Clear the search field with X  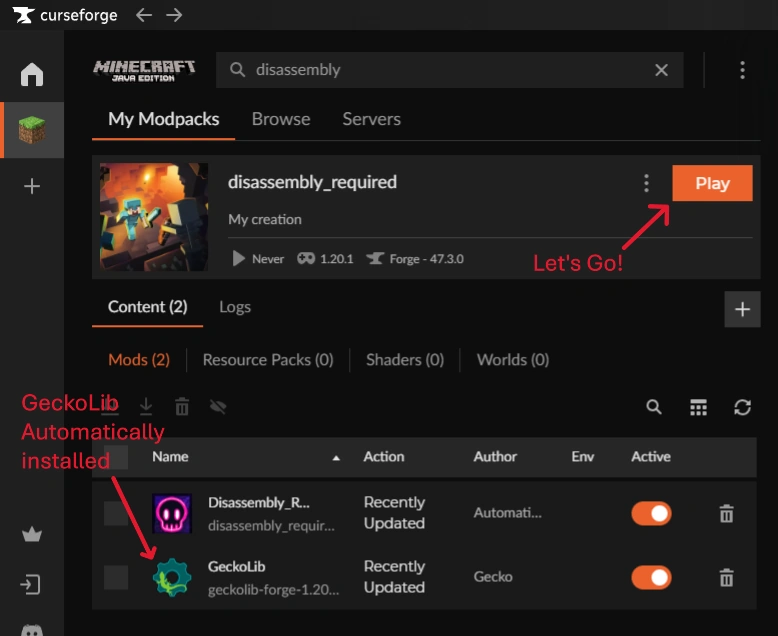(661, 70)
